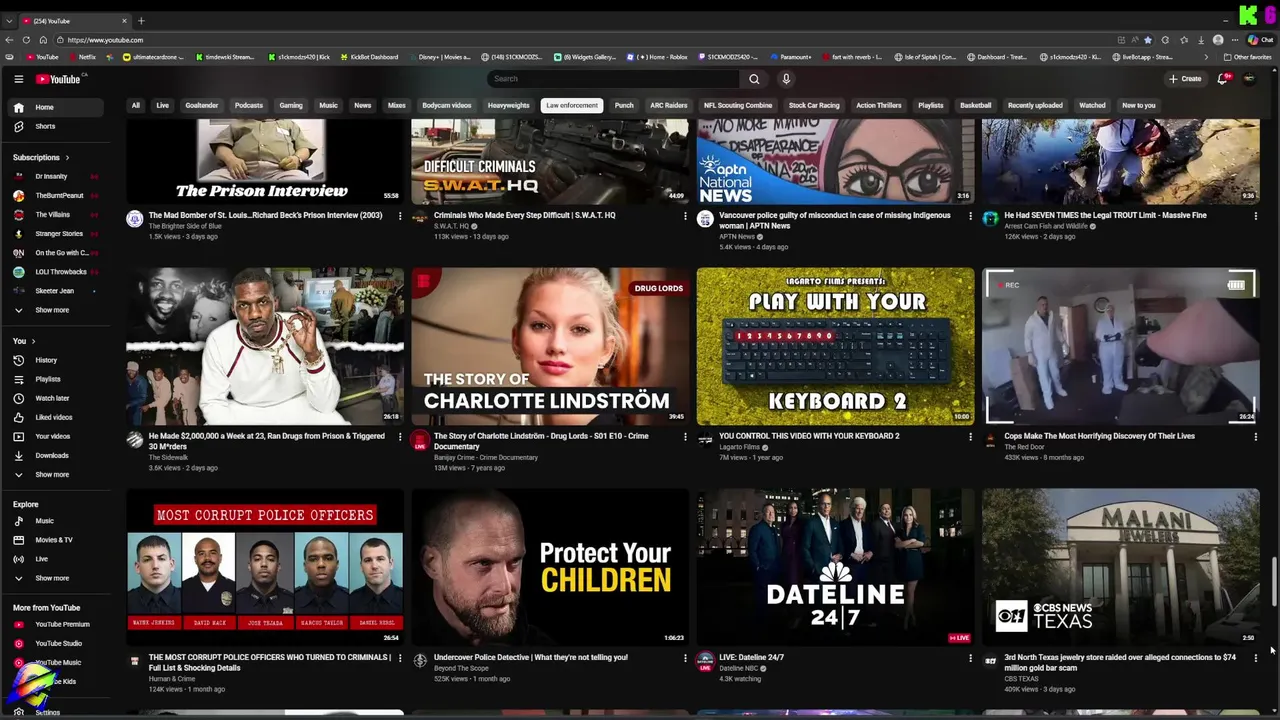The width and height of the screenshot is (1280, 720).
Task: Open options menu for Keyboard 2 video
Action: click(970, 437)
